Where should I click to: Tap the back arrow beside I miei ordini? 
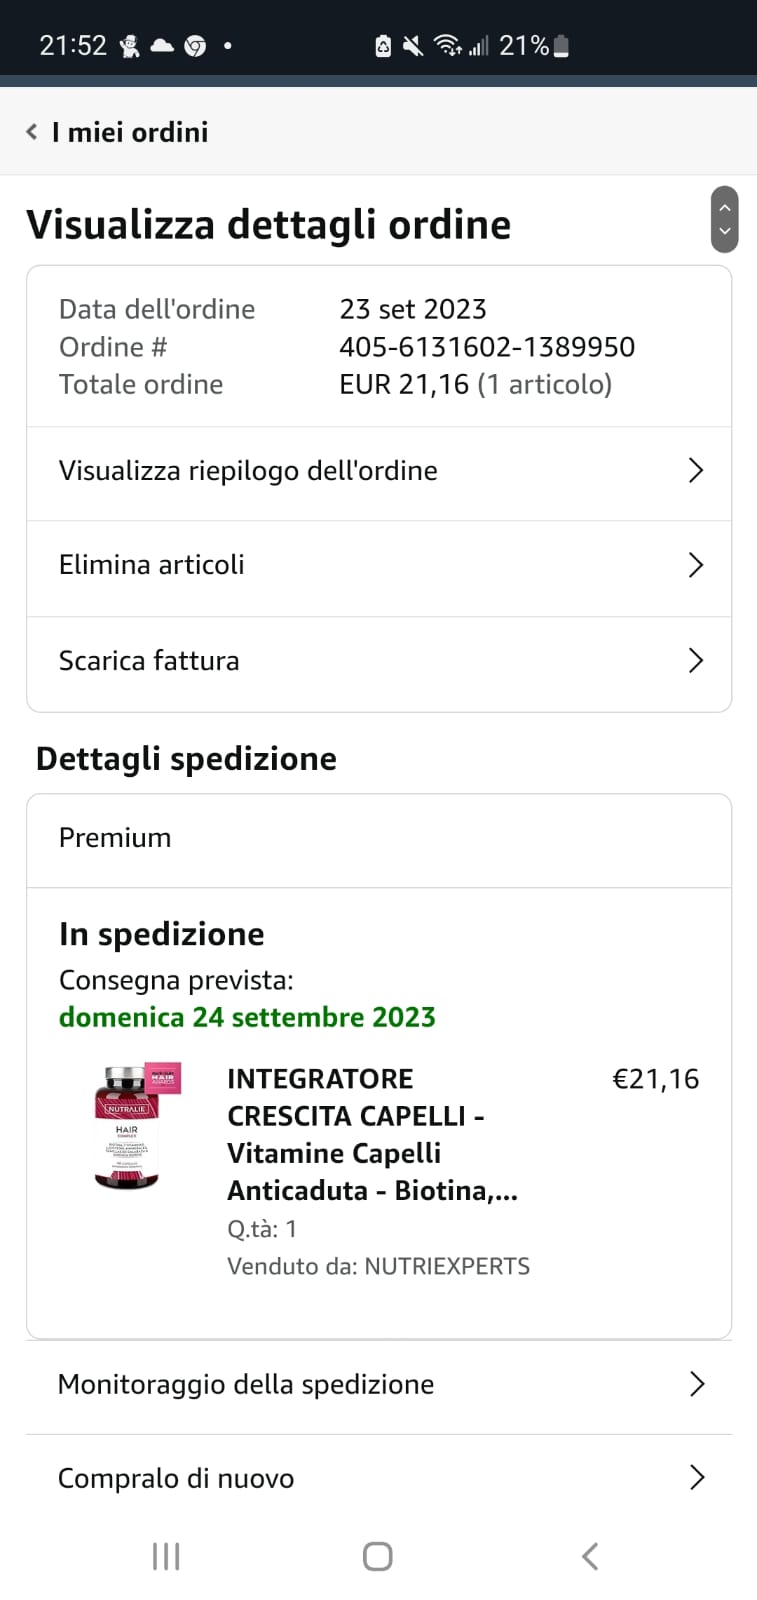point(32,132)
